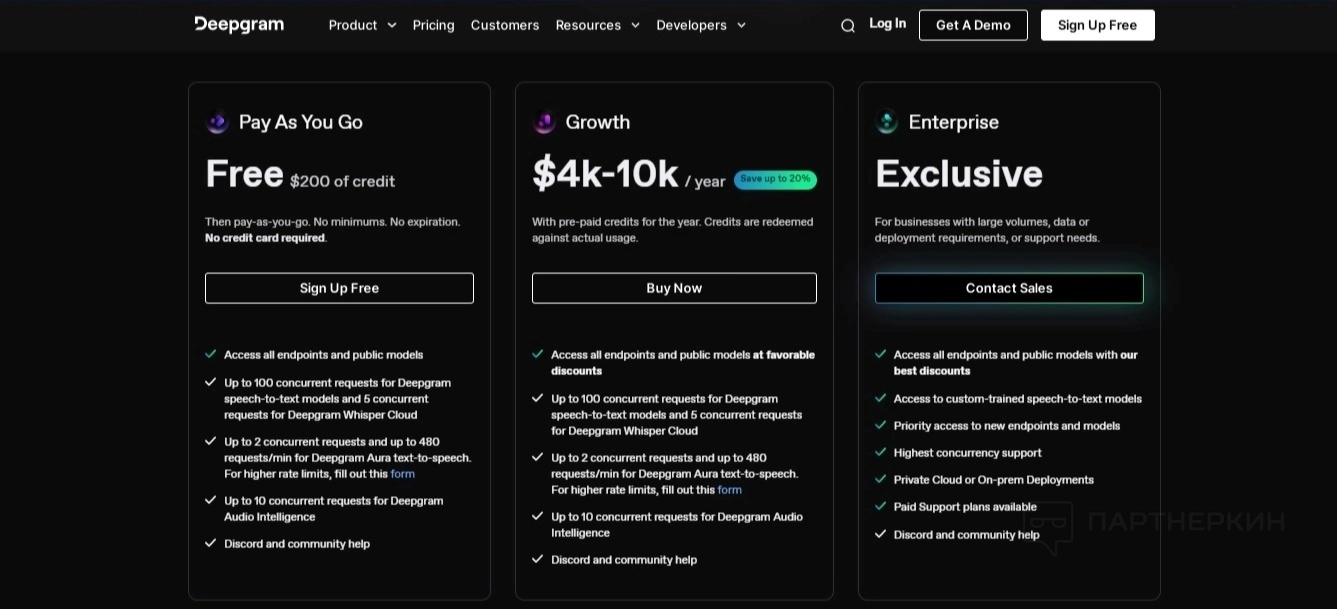1337x609 pixels.
Task: Click the Contact Sales button
Action: point(1009,288)
